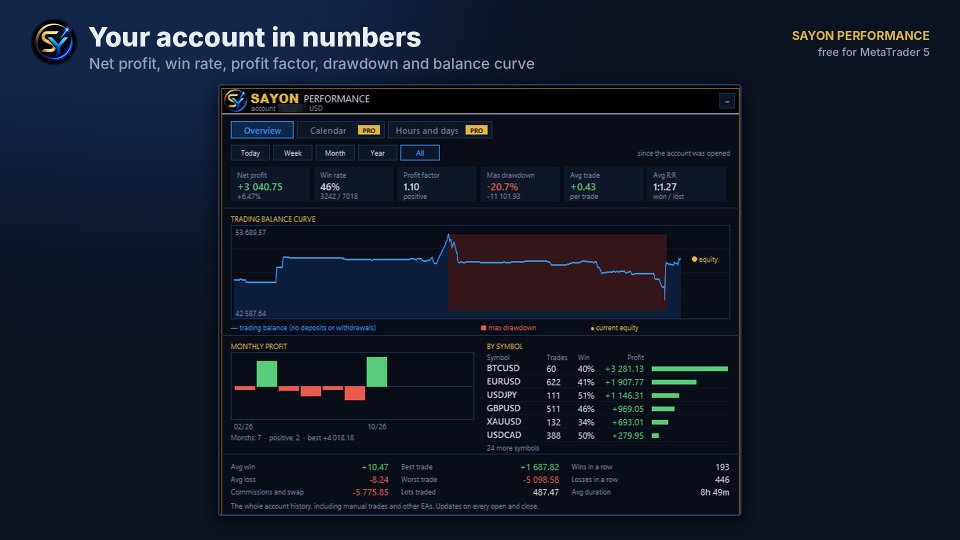
Task: Select the Today period filter
Action: (250, 153)
